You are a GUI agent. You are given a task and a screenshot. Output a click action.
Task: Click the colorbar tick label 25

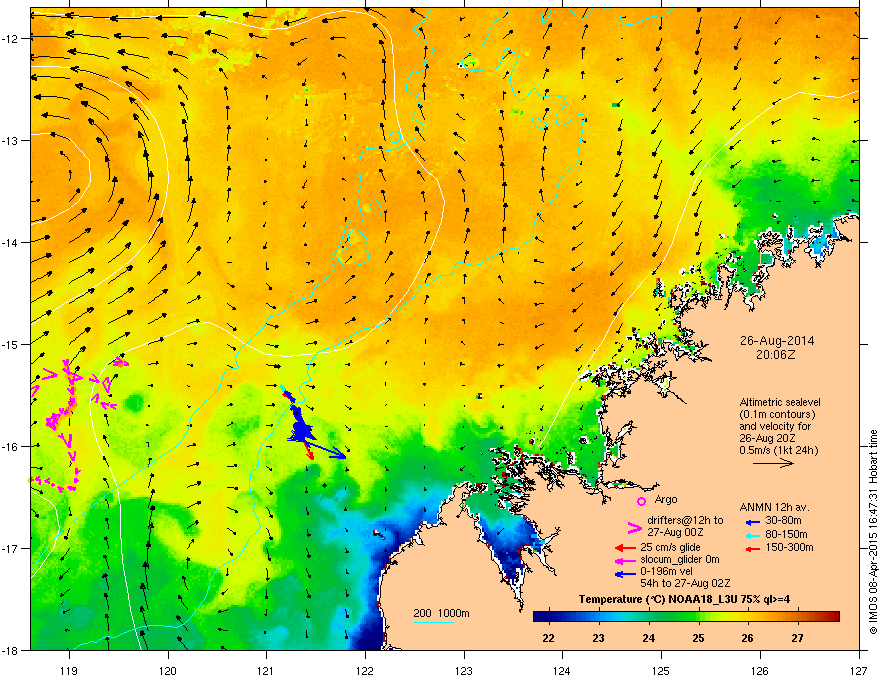click(x=698, y=638)
